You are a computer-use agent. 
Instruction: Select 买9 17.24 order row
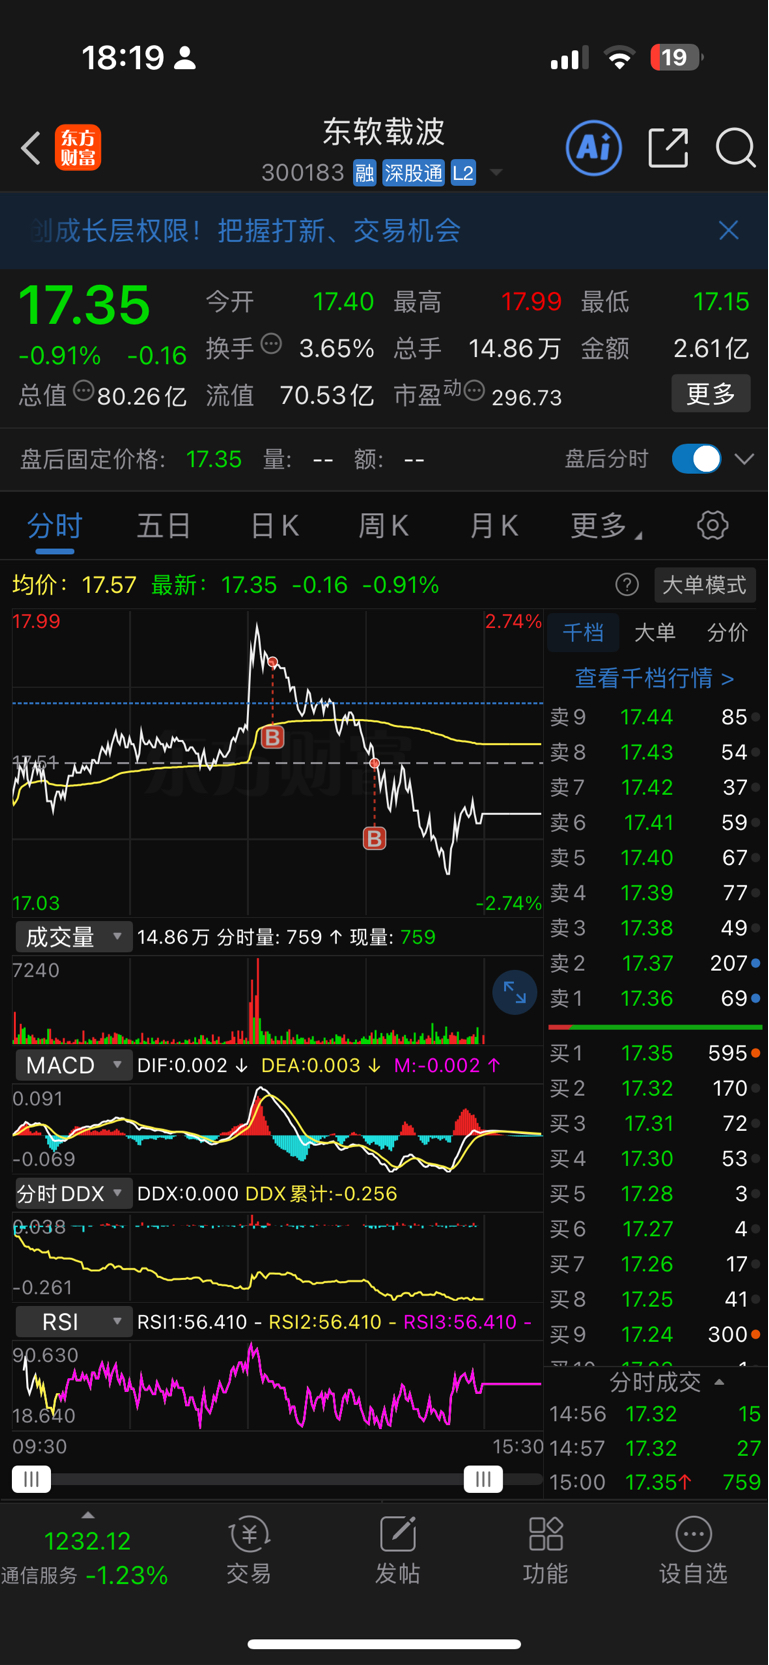pyautogui.click(x=655, y=1334)
